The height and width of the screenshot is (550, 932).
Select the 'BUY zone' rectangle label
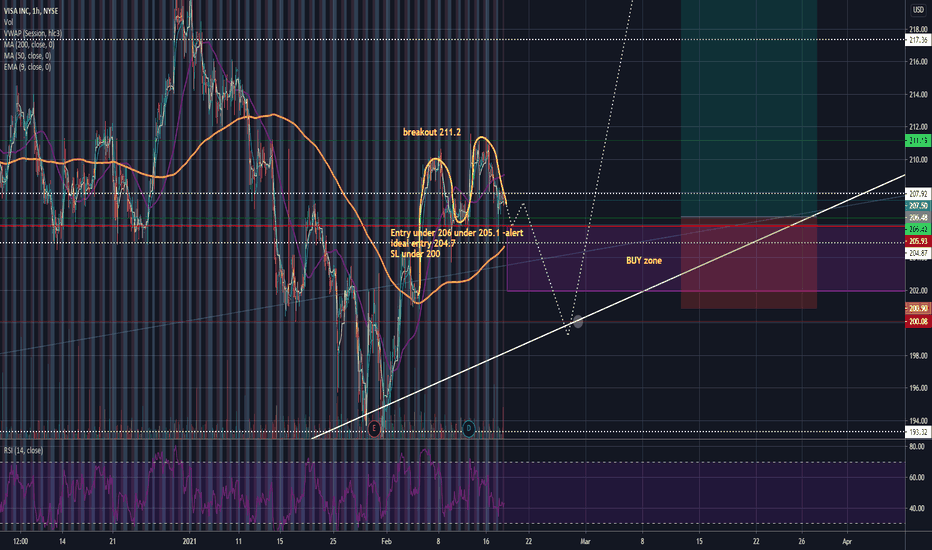point(644,260)
